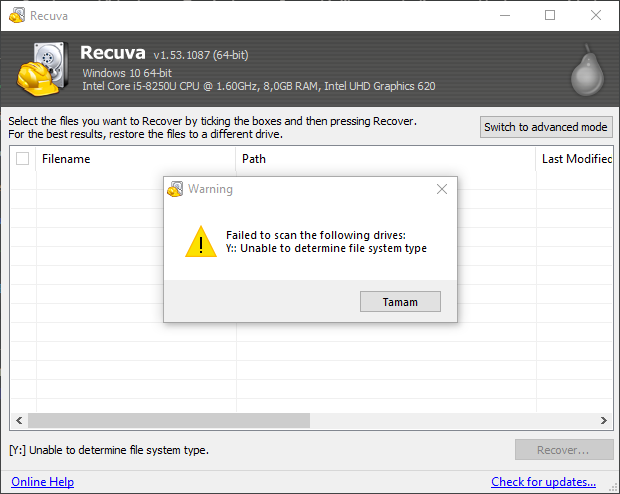Sort by Path column header
This screenshot has width=620, height=494.
(x=385, y=159)
